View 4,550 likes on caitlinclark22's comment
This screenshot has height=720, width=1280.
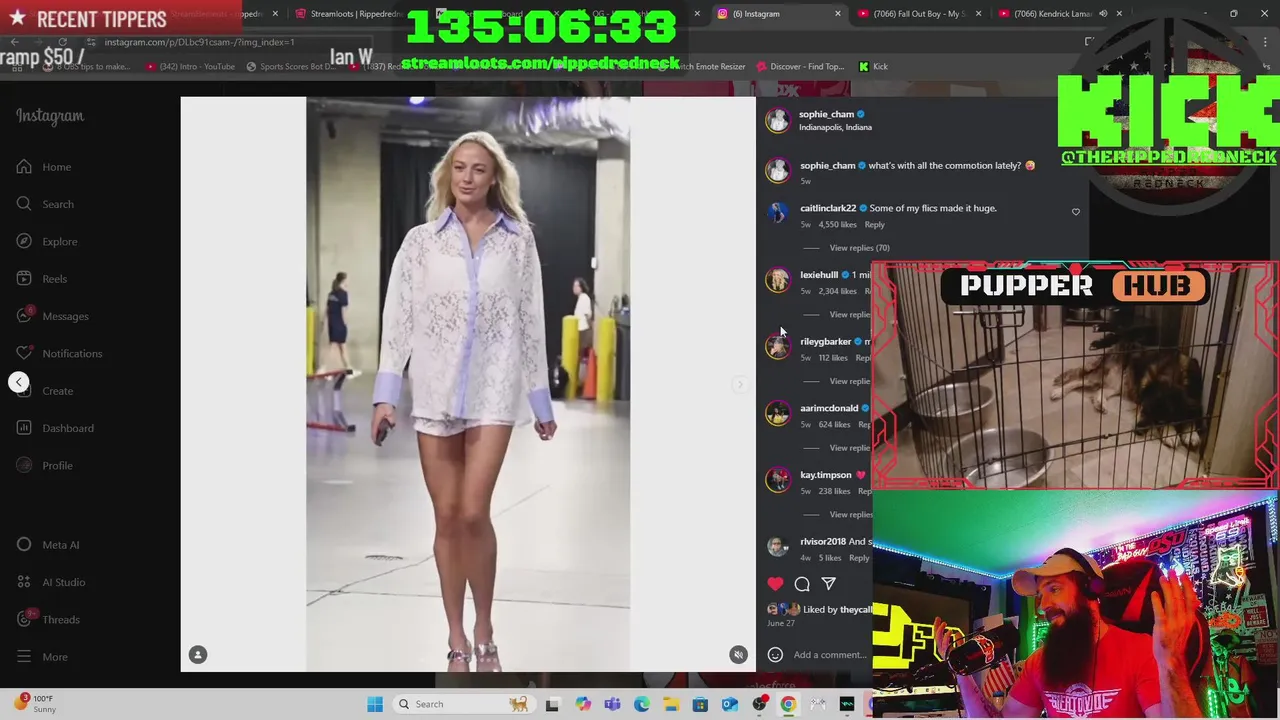838,225
